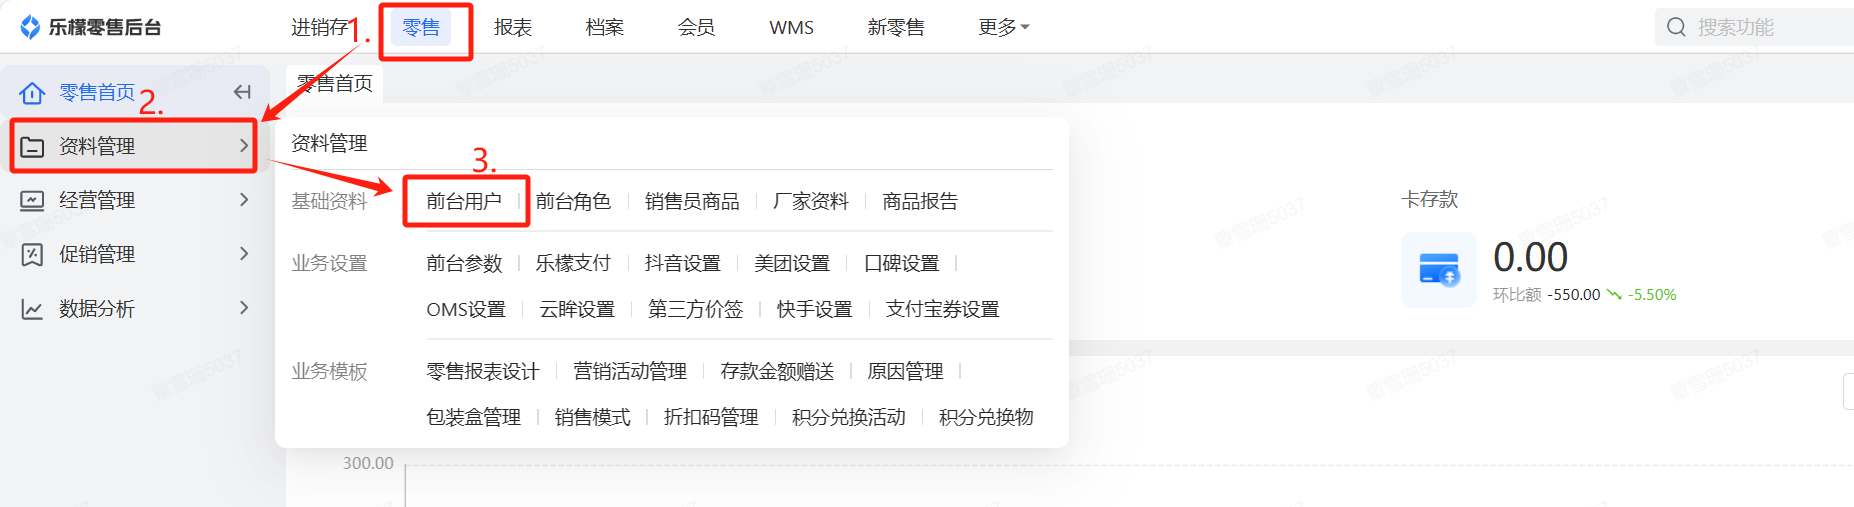Open 零售报表设计 link
This screenshot has width=1854, height=507.
pos(483,371)
